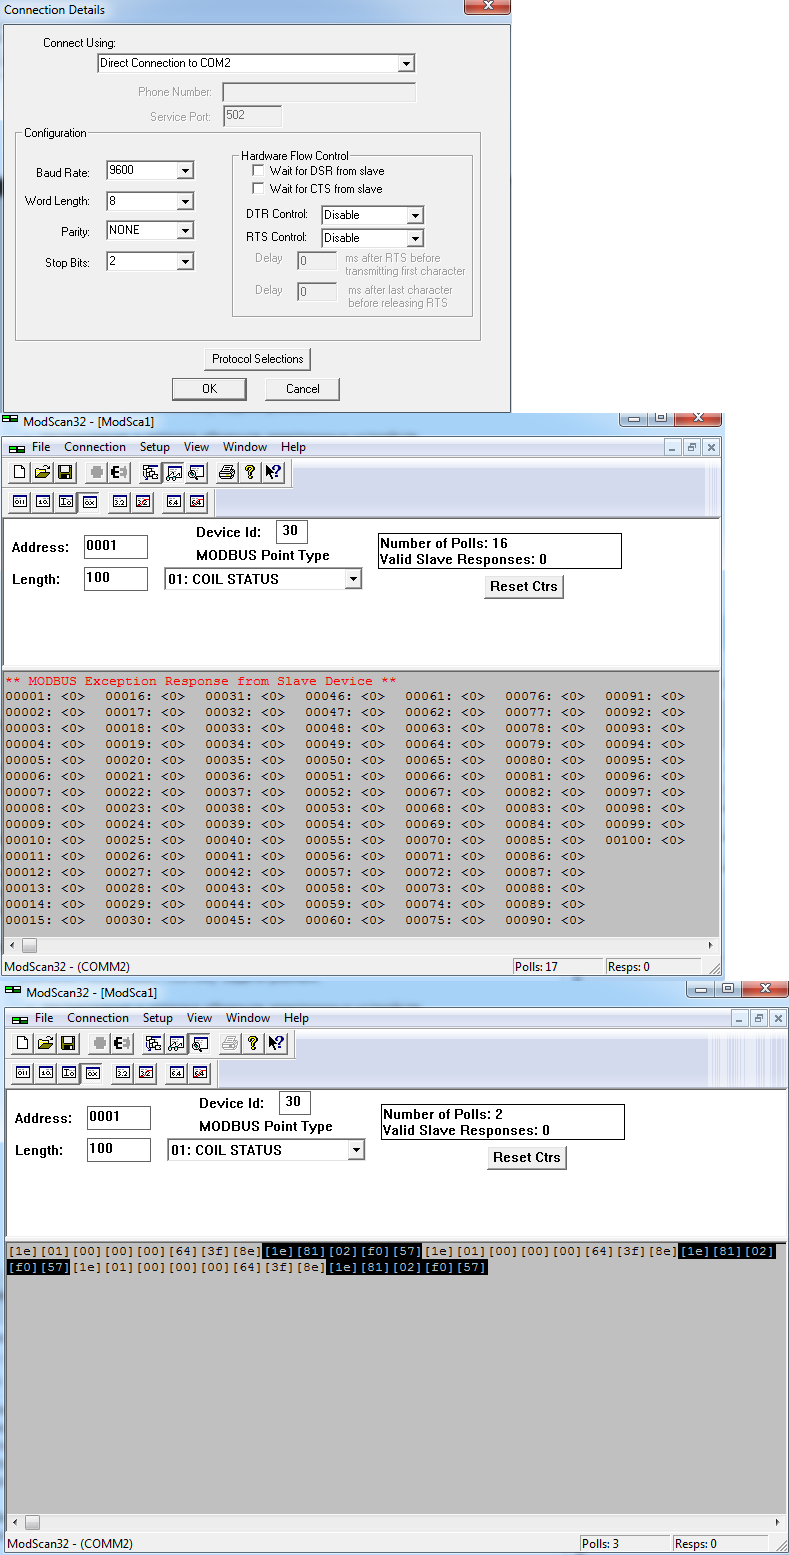Select decimal display format icon, 16-polls window
This screenshot has height=1555, width=789.
(43, 502)
